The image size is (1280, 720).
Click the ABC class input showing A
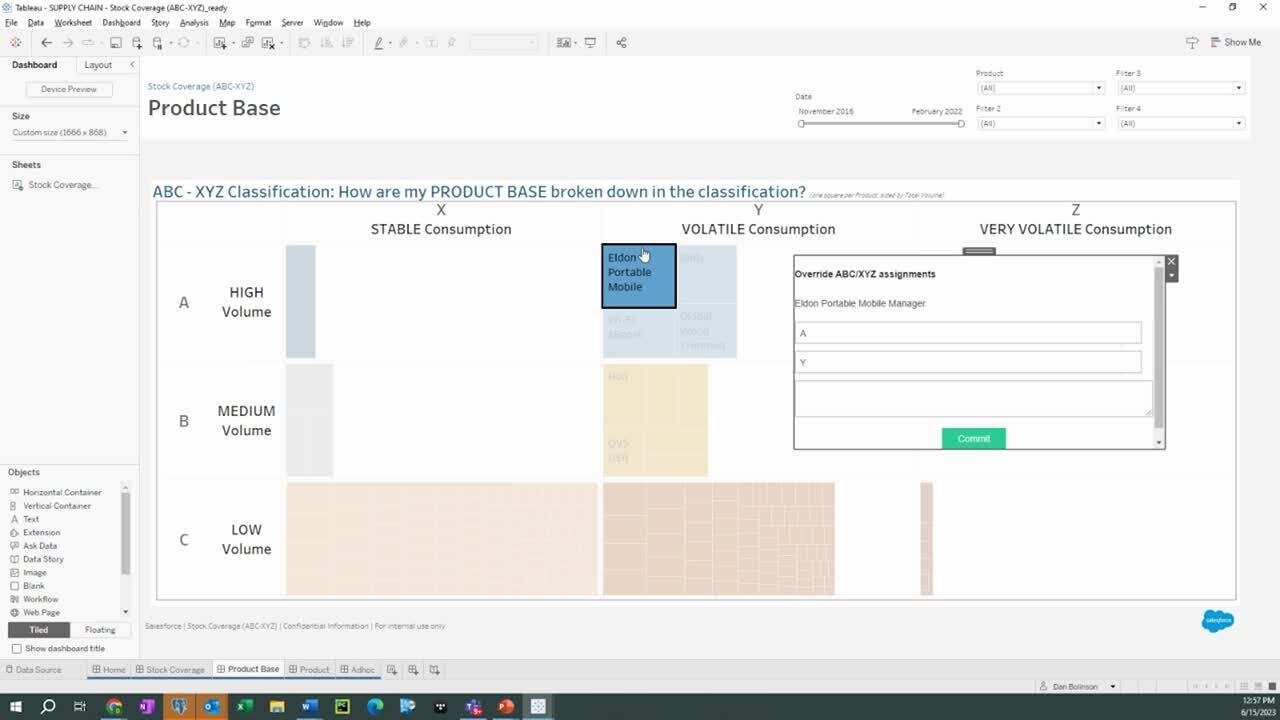[x=968, y=333]
